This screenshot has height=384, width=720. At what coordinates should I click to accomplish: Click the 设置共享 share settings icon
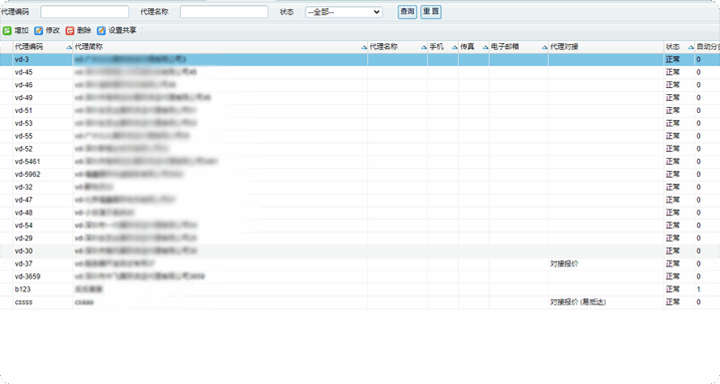[101, 31]
